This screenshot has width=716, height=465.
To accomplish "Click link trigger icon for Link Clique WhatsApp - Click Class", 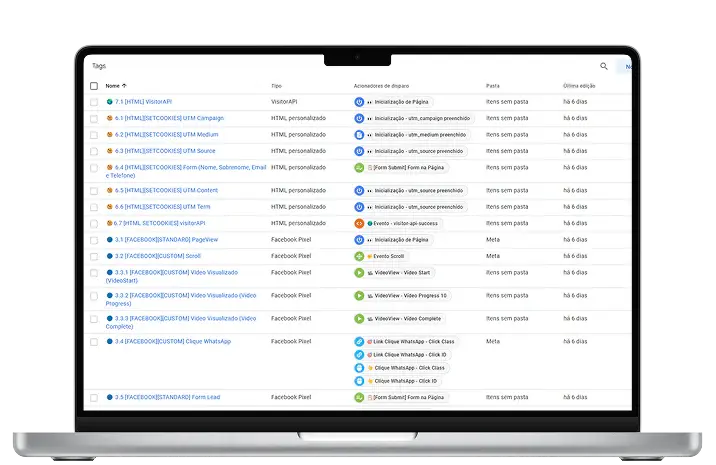I will coord(359,342).
